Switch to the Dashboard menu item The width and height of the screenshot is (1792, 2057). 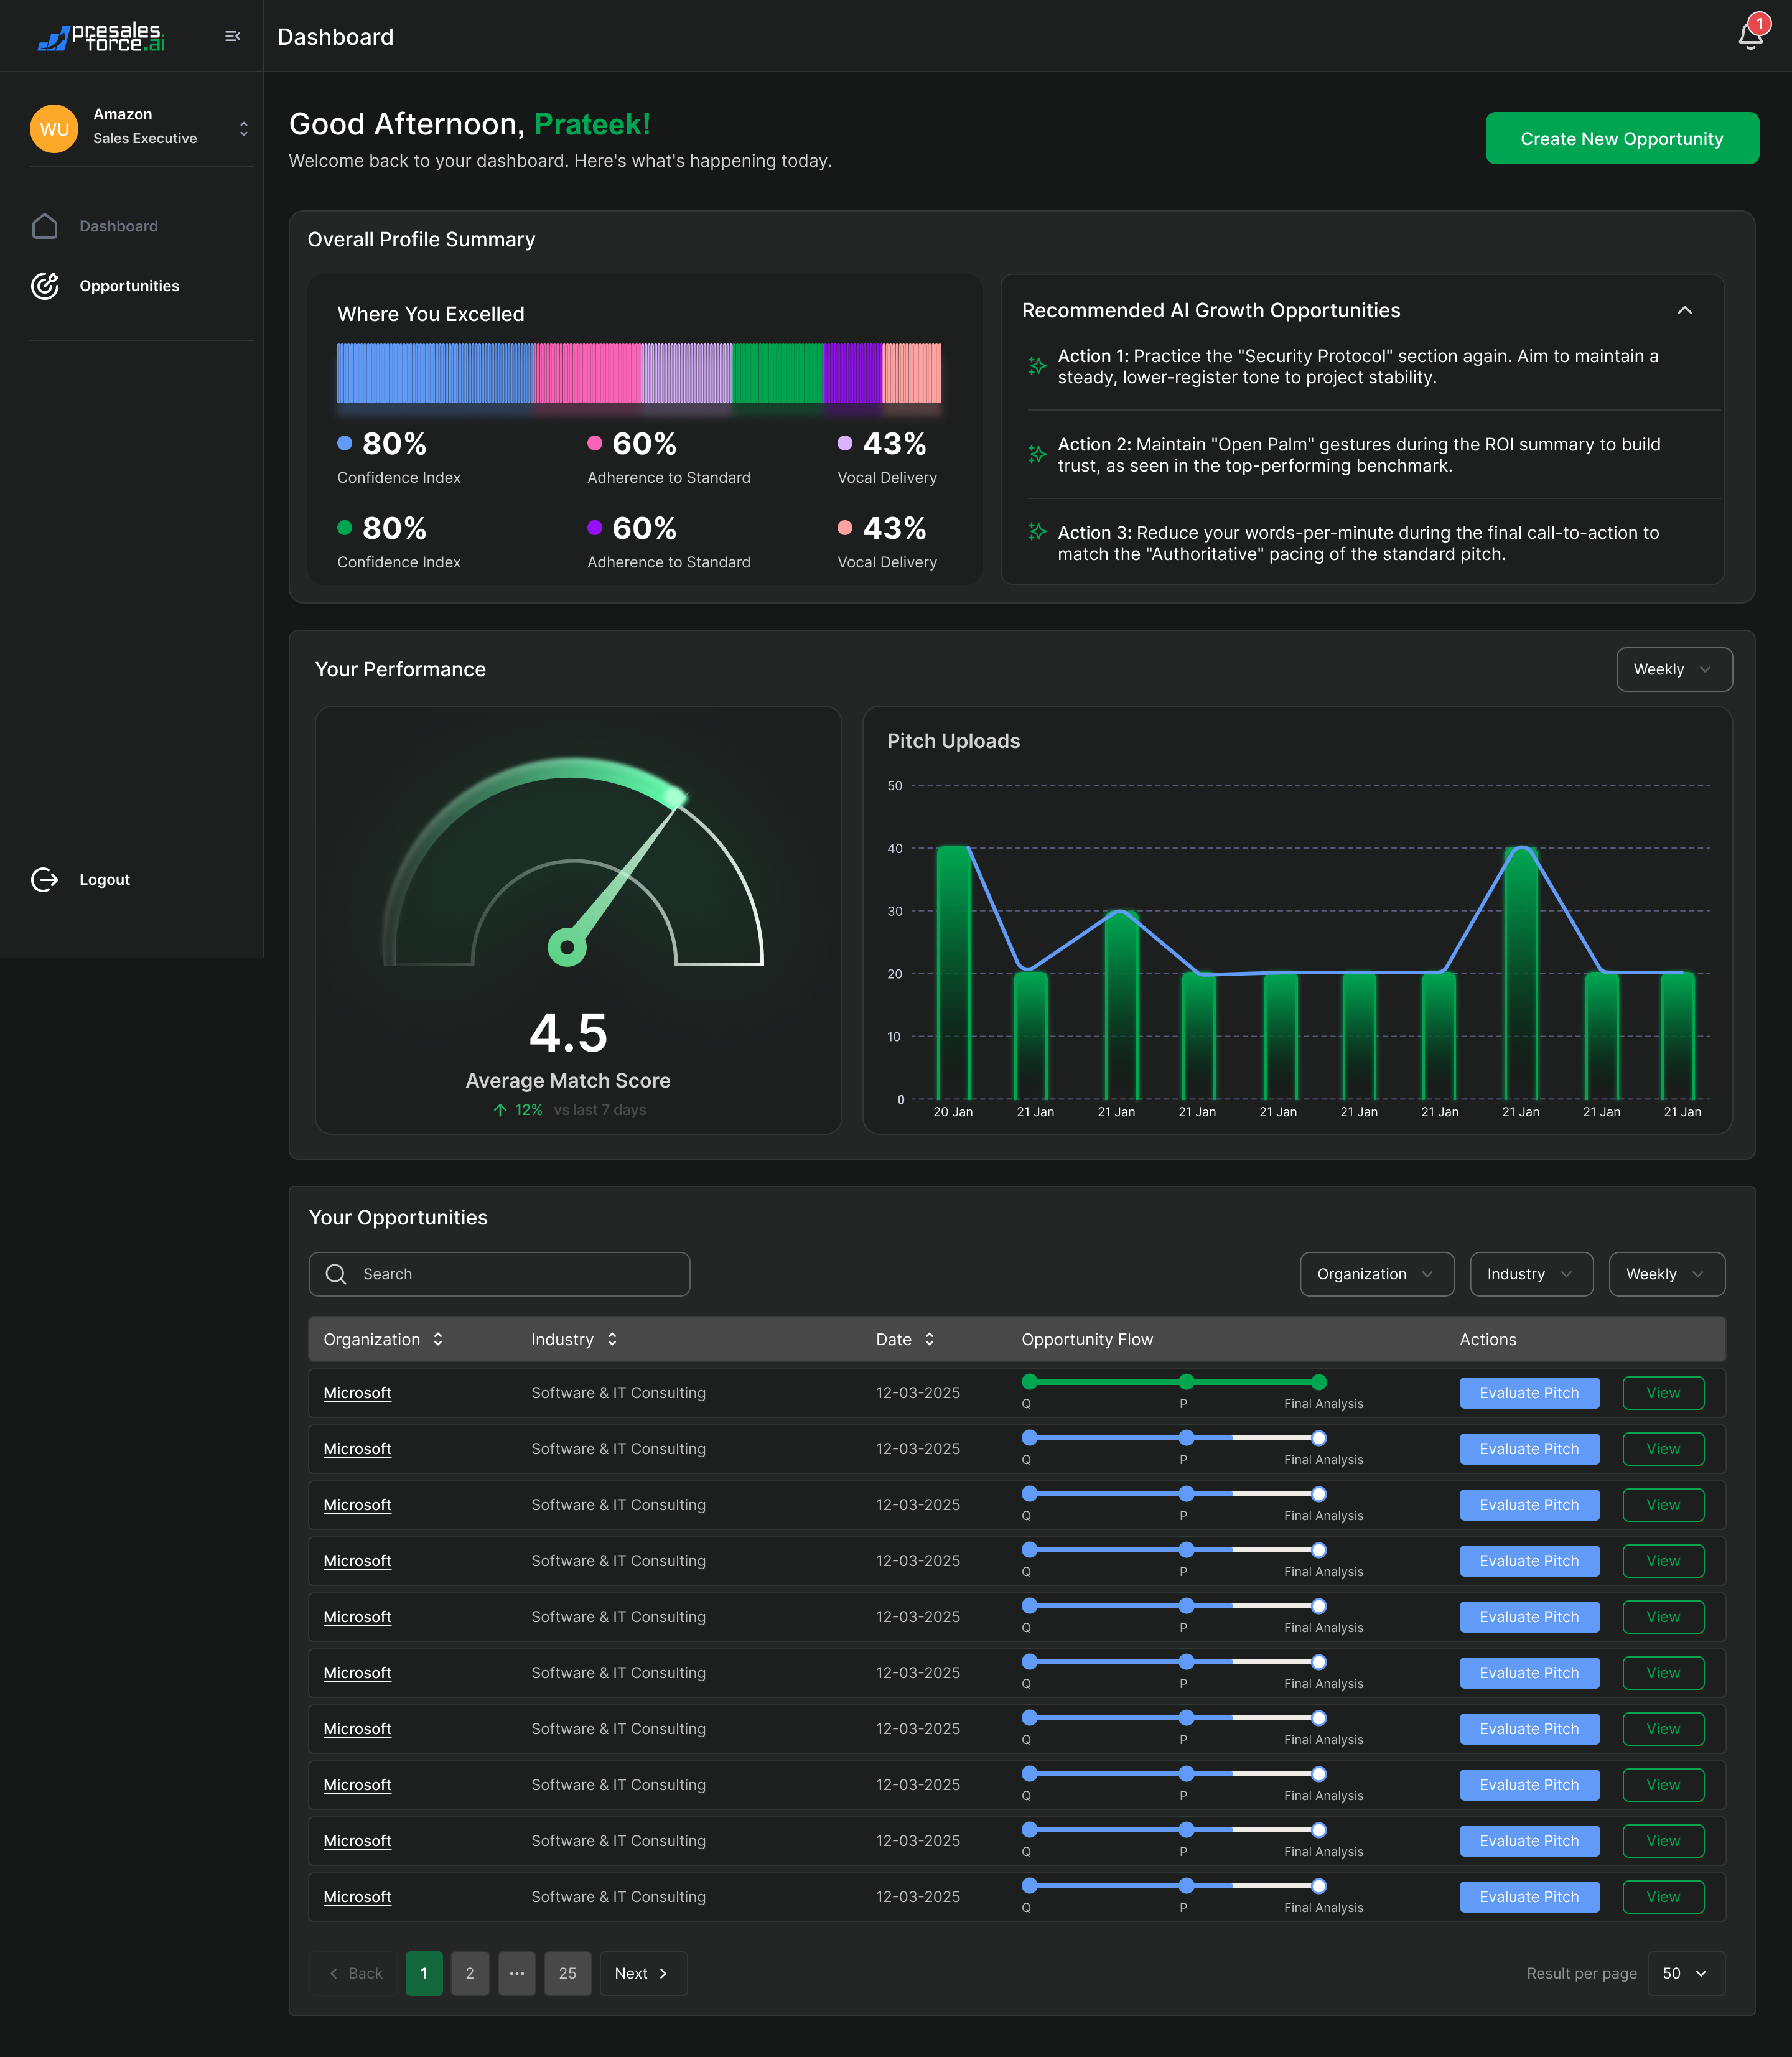tap(118, 225)
